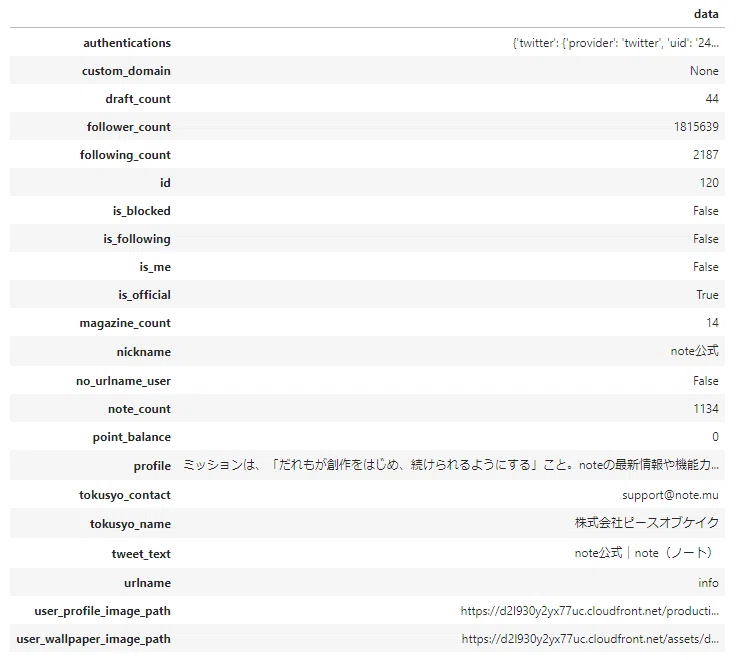Select the 'point_balance' row label
The height and width of the screenshot is (660, 737).
click(132, 437)
